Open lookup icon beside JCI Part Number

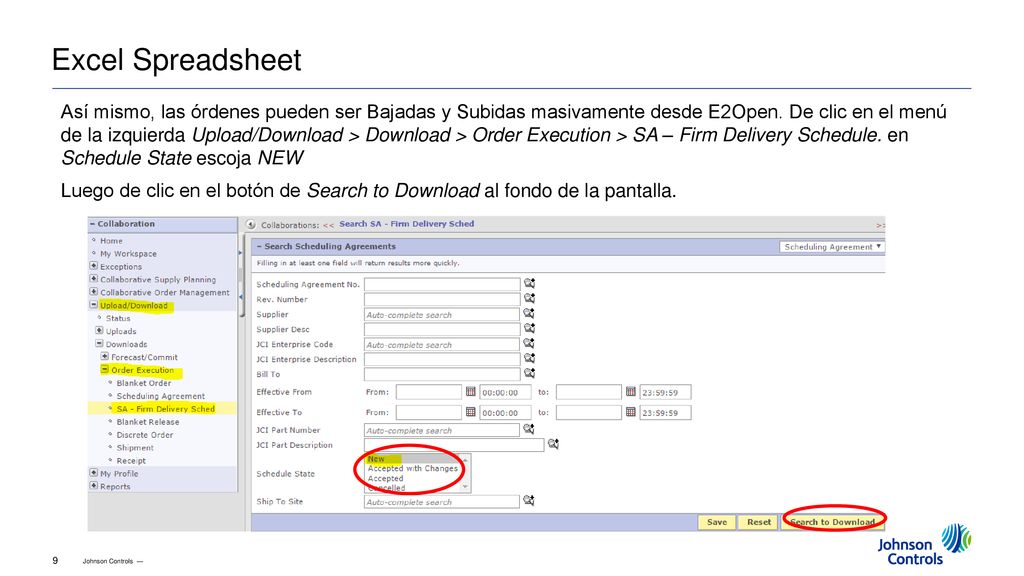529,429
